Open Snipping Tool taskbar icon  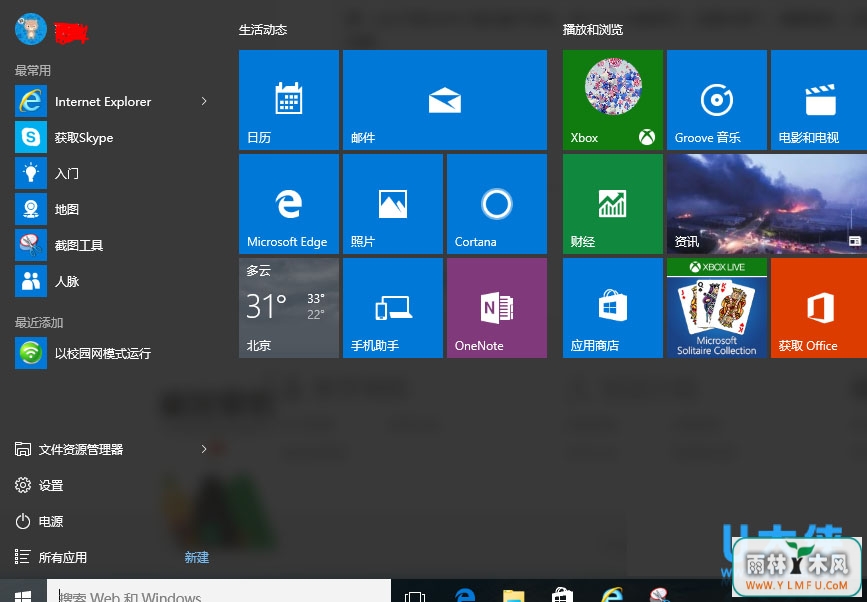tap(660, 594)
